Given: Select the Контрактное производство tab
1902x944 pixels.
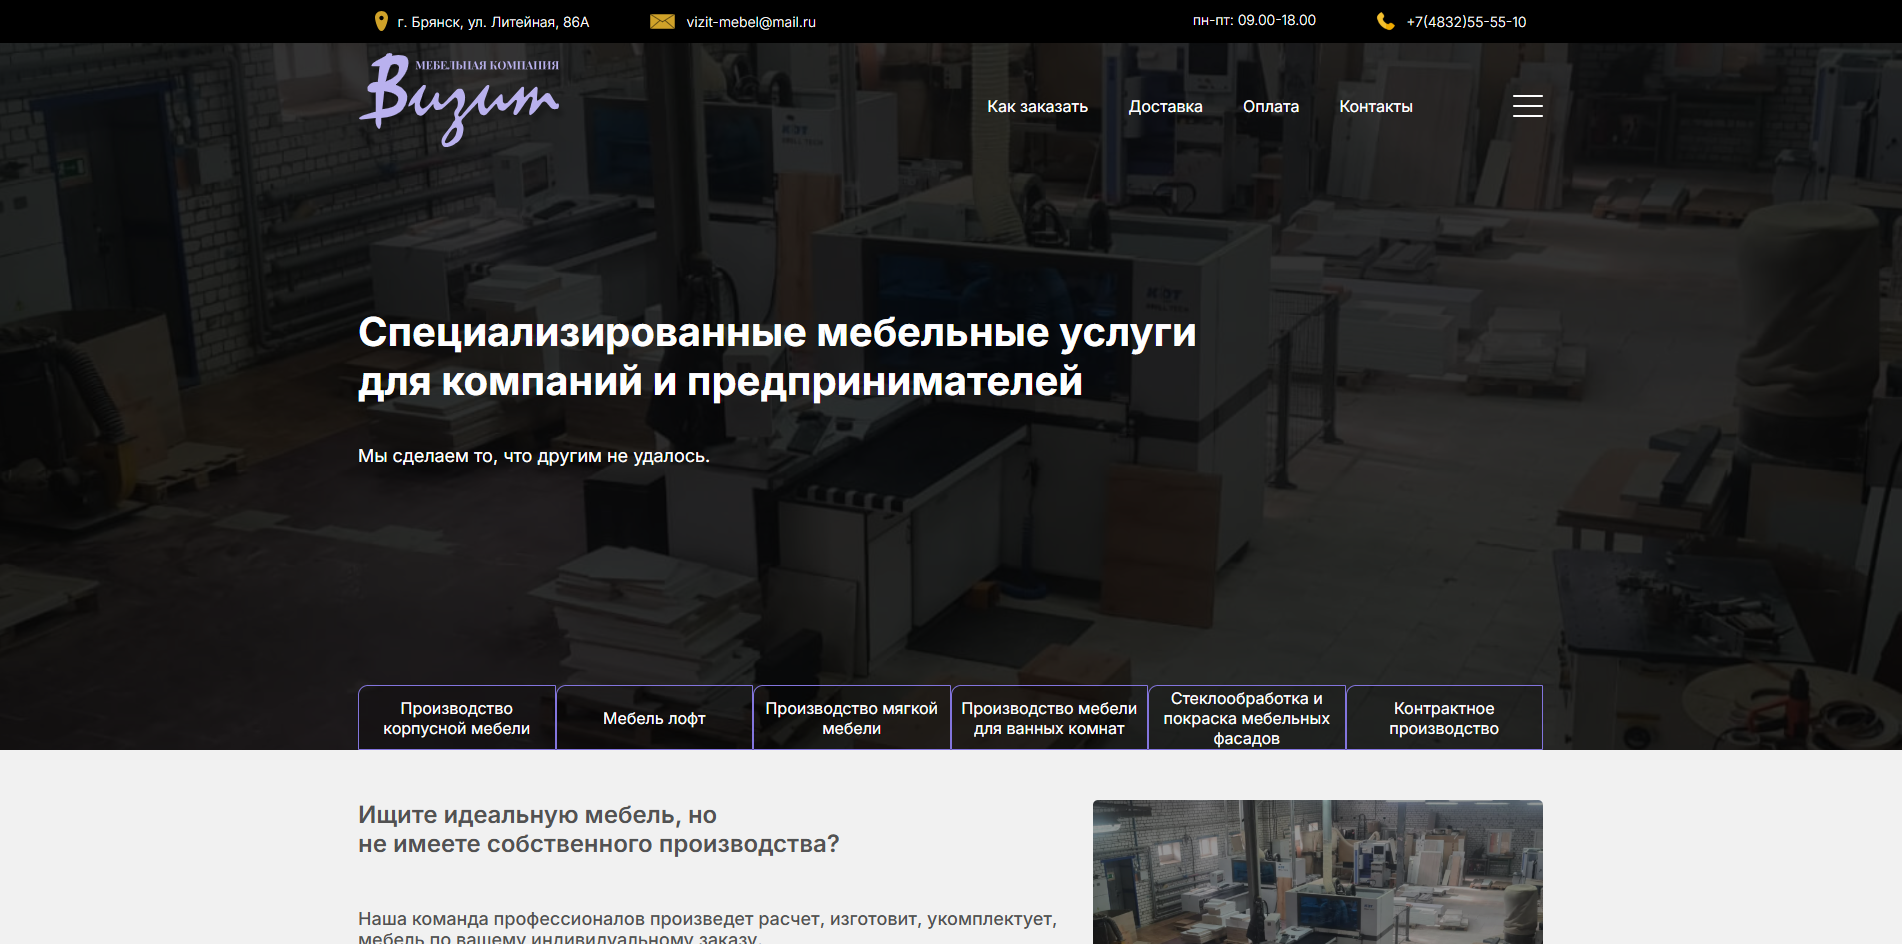Looking at the screenshot, I should tap(1444, 718).
